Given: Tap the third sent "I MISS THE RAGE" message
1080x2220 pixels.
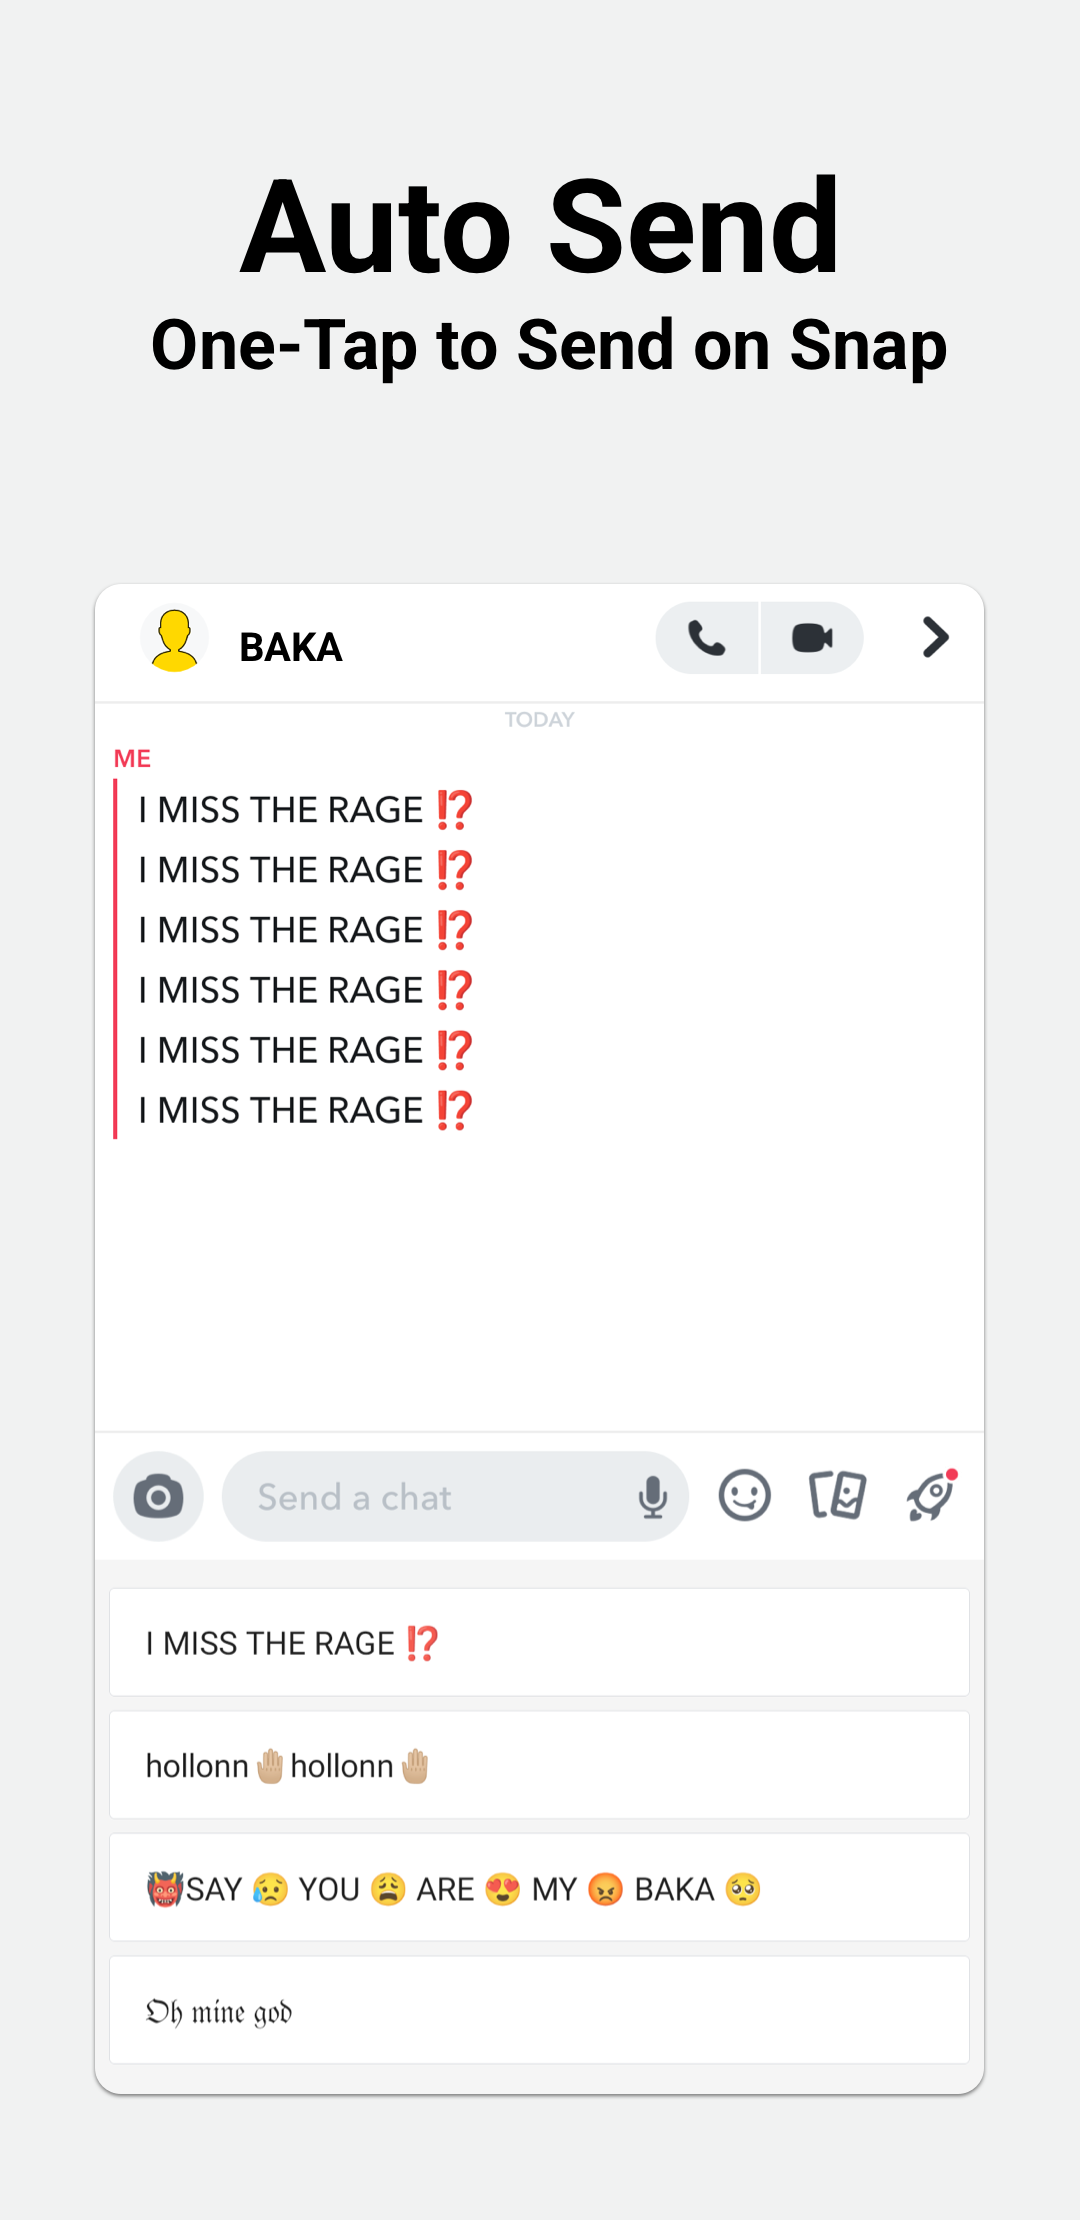Looking at the screenshot, I should [304, 930].
